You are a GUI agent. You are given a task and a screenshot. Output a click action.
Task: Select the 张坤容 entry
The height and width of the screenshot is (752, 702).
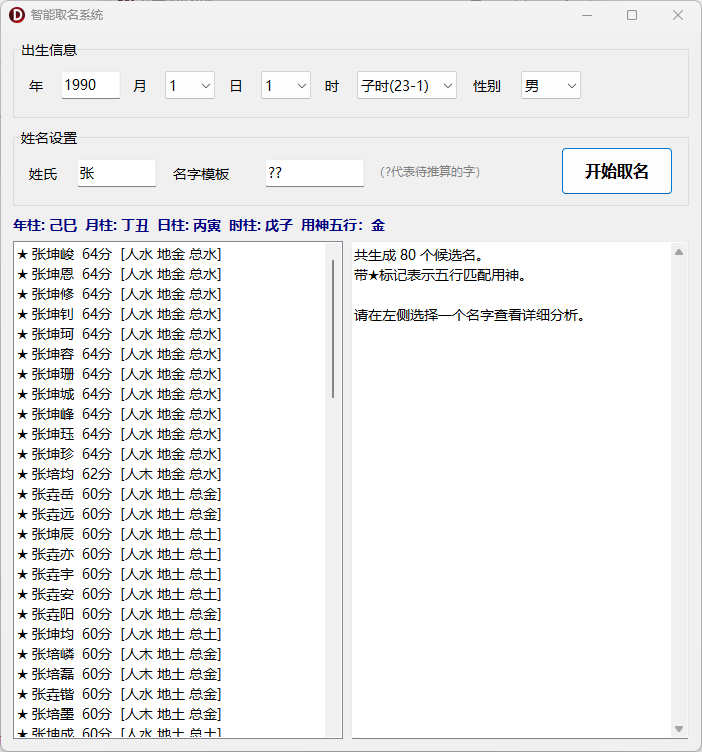pos(170,354)
